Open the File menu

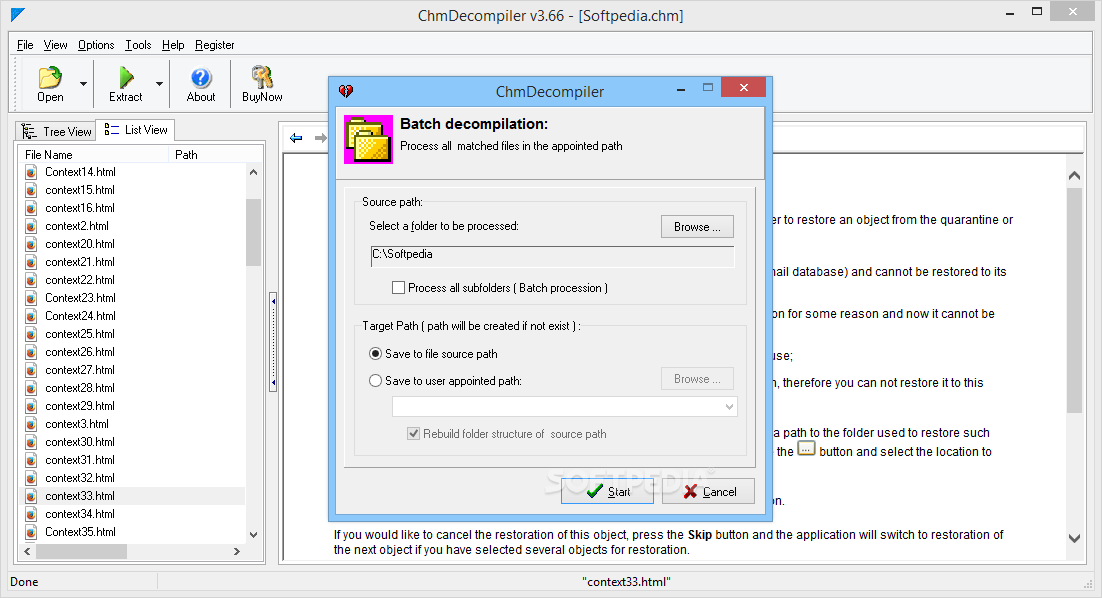point(25,45)
